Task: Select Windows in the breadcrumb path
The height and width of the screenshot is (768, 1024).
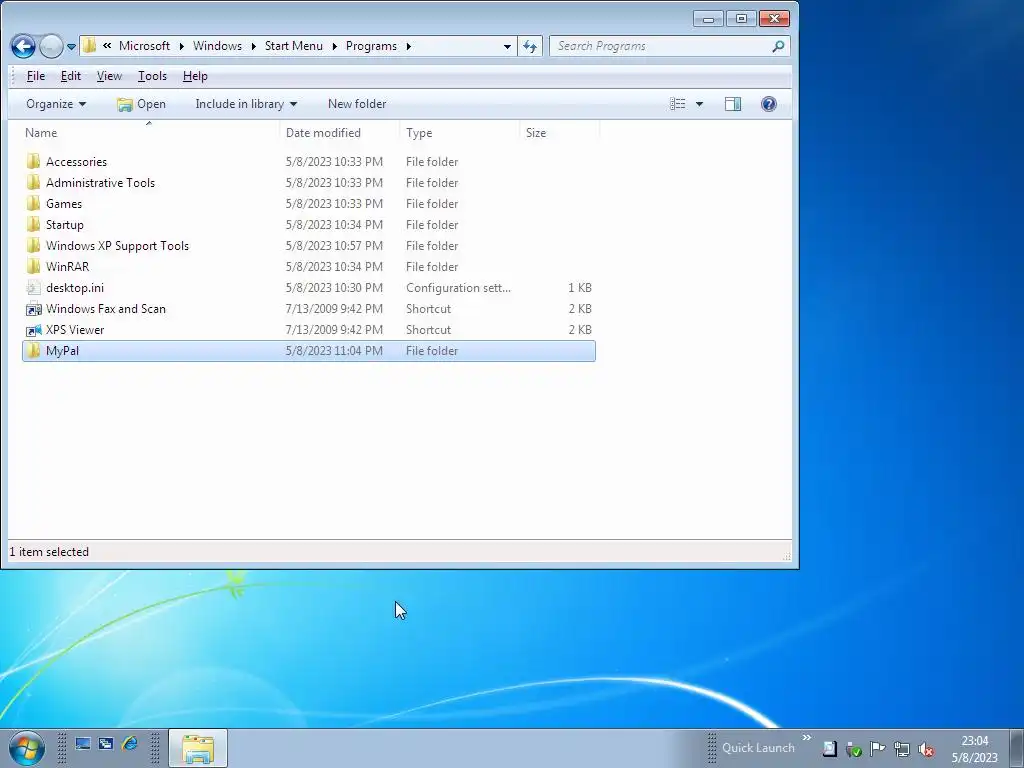Action: (x=217, y=46)
